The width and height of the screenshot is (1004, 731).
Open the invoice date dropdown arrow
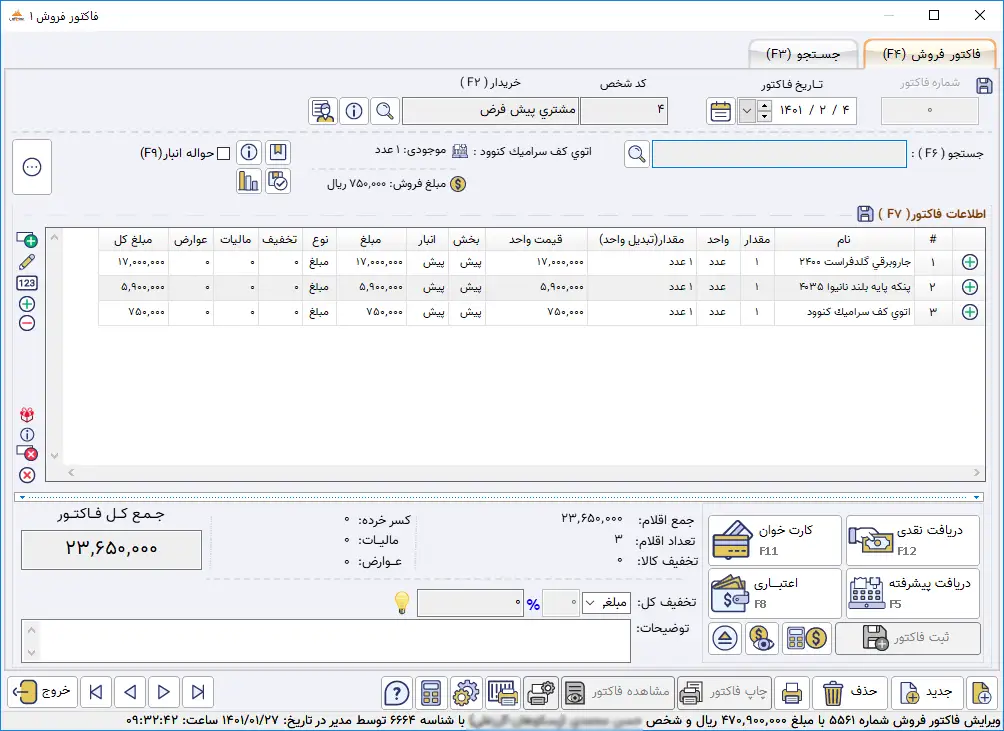coord(746,111)
